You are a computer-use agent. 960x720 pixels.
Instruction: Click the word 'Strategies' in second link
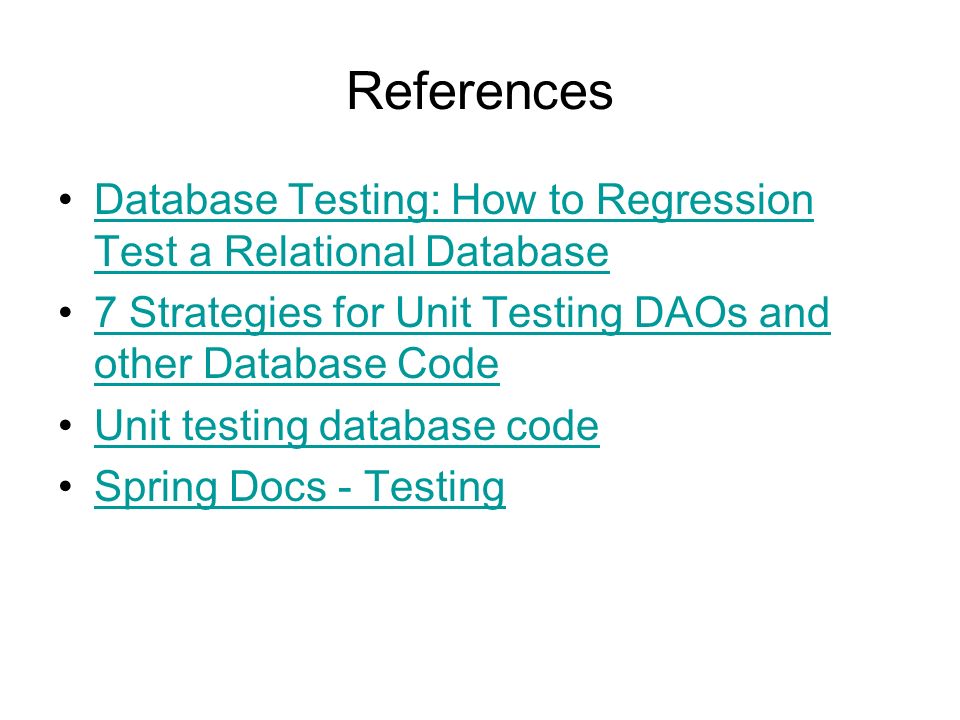(x=225, y=314)
